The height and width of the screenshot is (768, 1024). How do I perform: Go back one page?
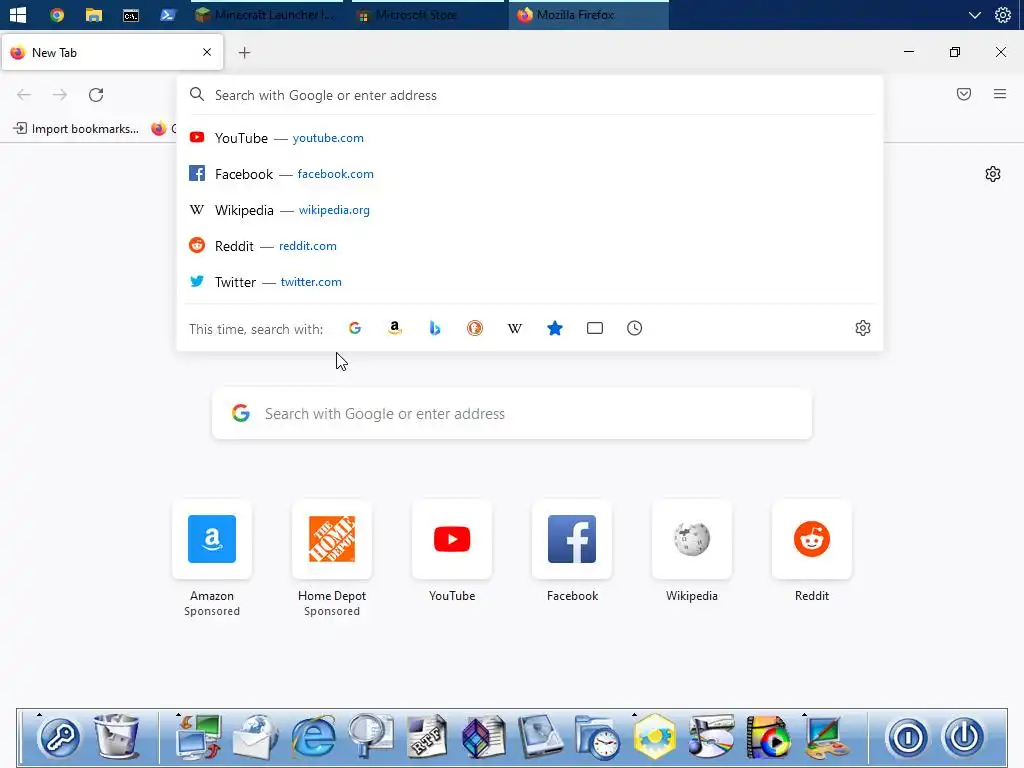pos(24,95)
